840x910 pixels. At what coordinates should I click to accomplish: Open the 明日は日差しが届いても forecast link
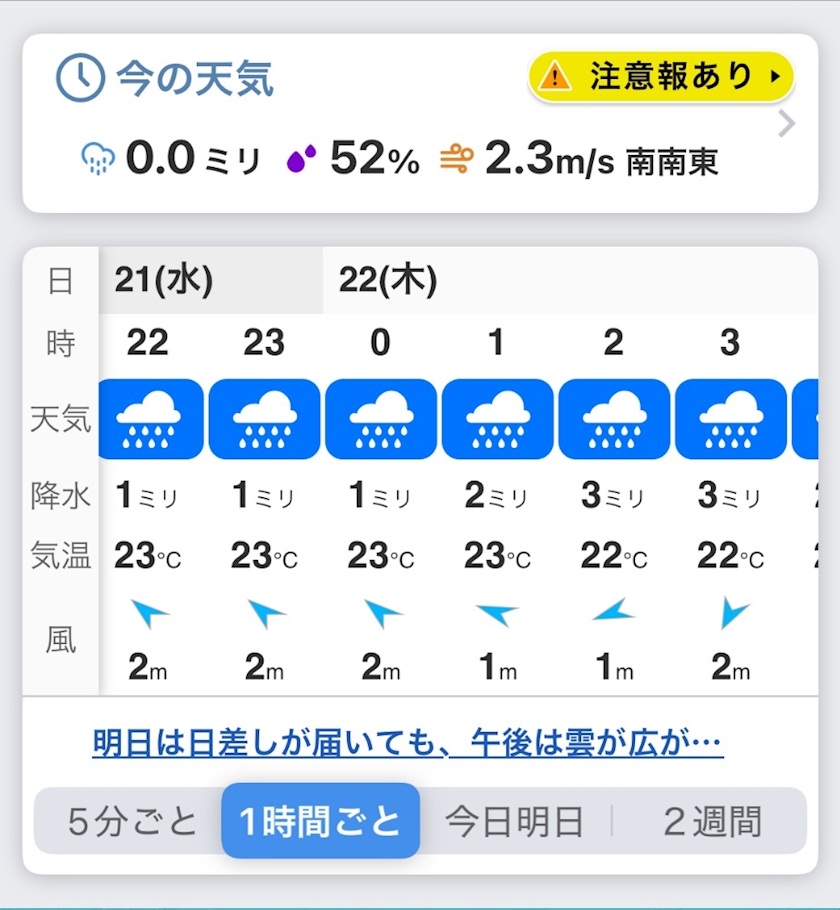[x=407, y=743]
